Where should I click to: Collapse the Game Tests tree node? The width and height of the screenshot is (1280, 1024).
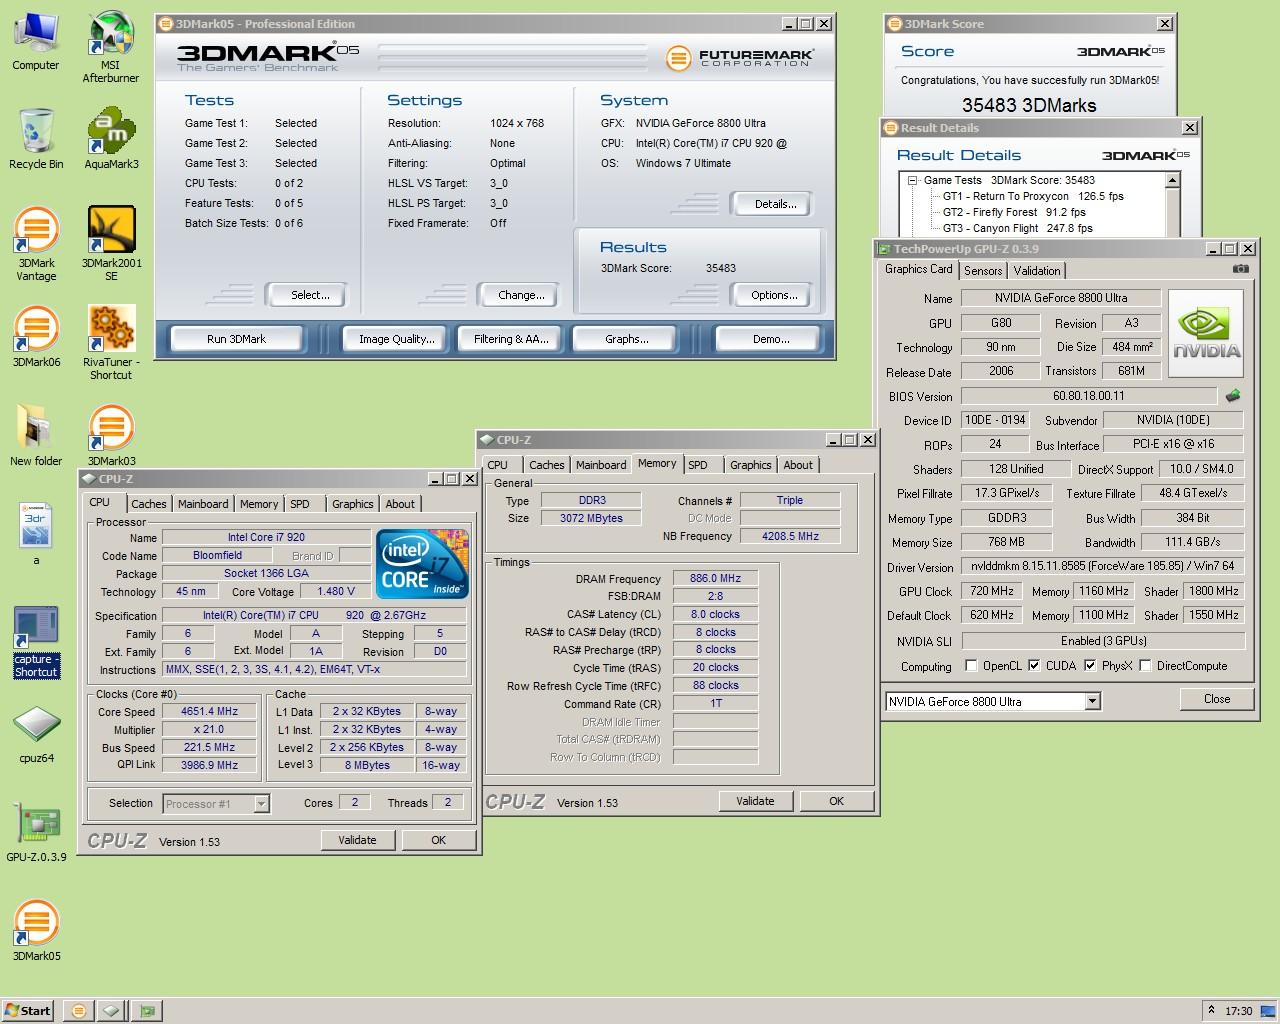[913, 181]
